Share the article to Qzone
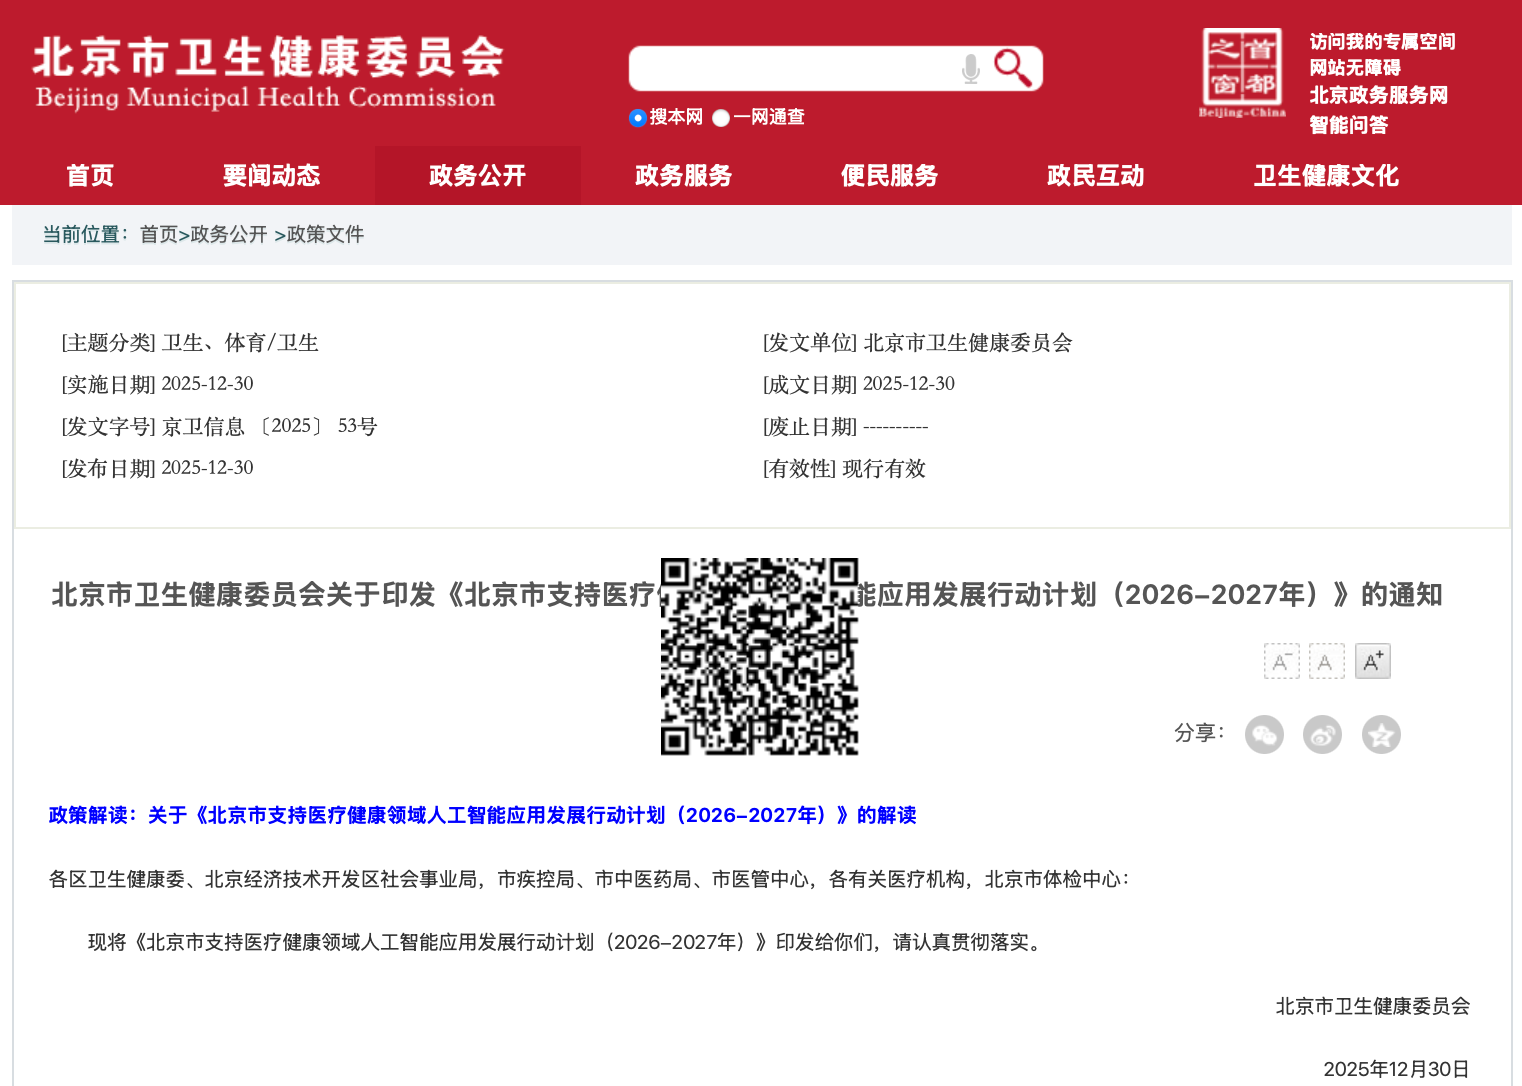Image resolution: width=1522 pixels, height=1086 pixels. [1381, 734]
